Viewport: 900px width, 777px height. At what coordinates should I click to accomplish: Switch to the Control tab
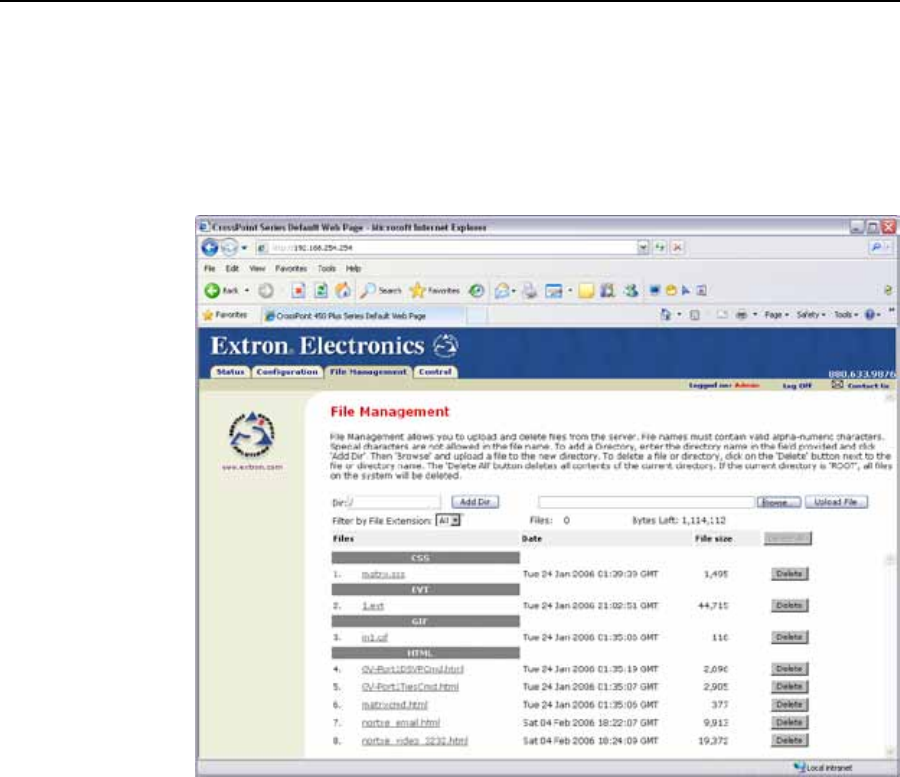coord(435,372)
